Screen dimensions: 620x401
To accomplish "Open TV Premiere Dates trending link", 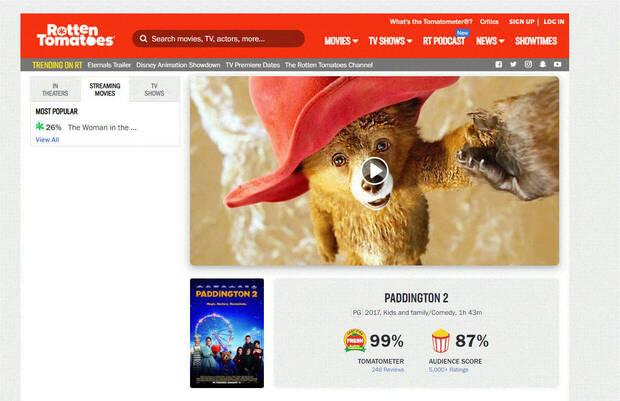I will pyautogui.click(x=253, y=65).
